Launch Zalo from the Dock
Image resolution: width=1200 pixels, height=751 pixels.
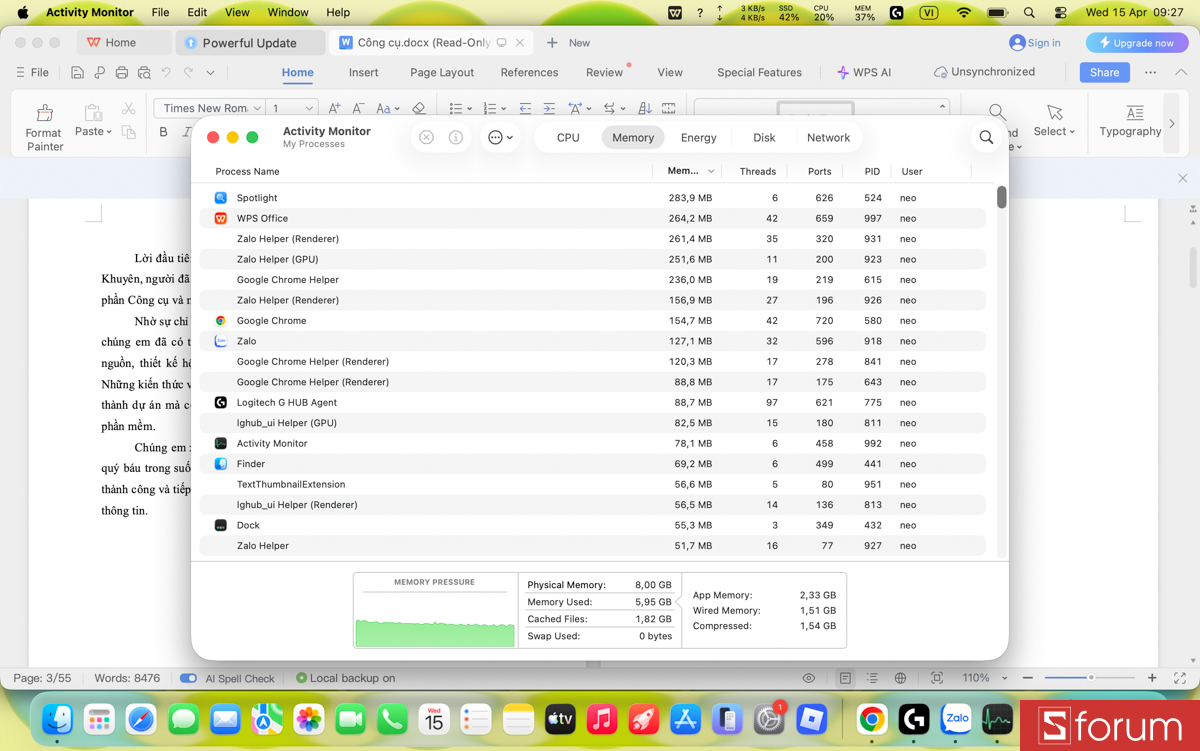(x=955, y=718)
